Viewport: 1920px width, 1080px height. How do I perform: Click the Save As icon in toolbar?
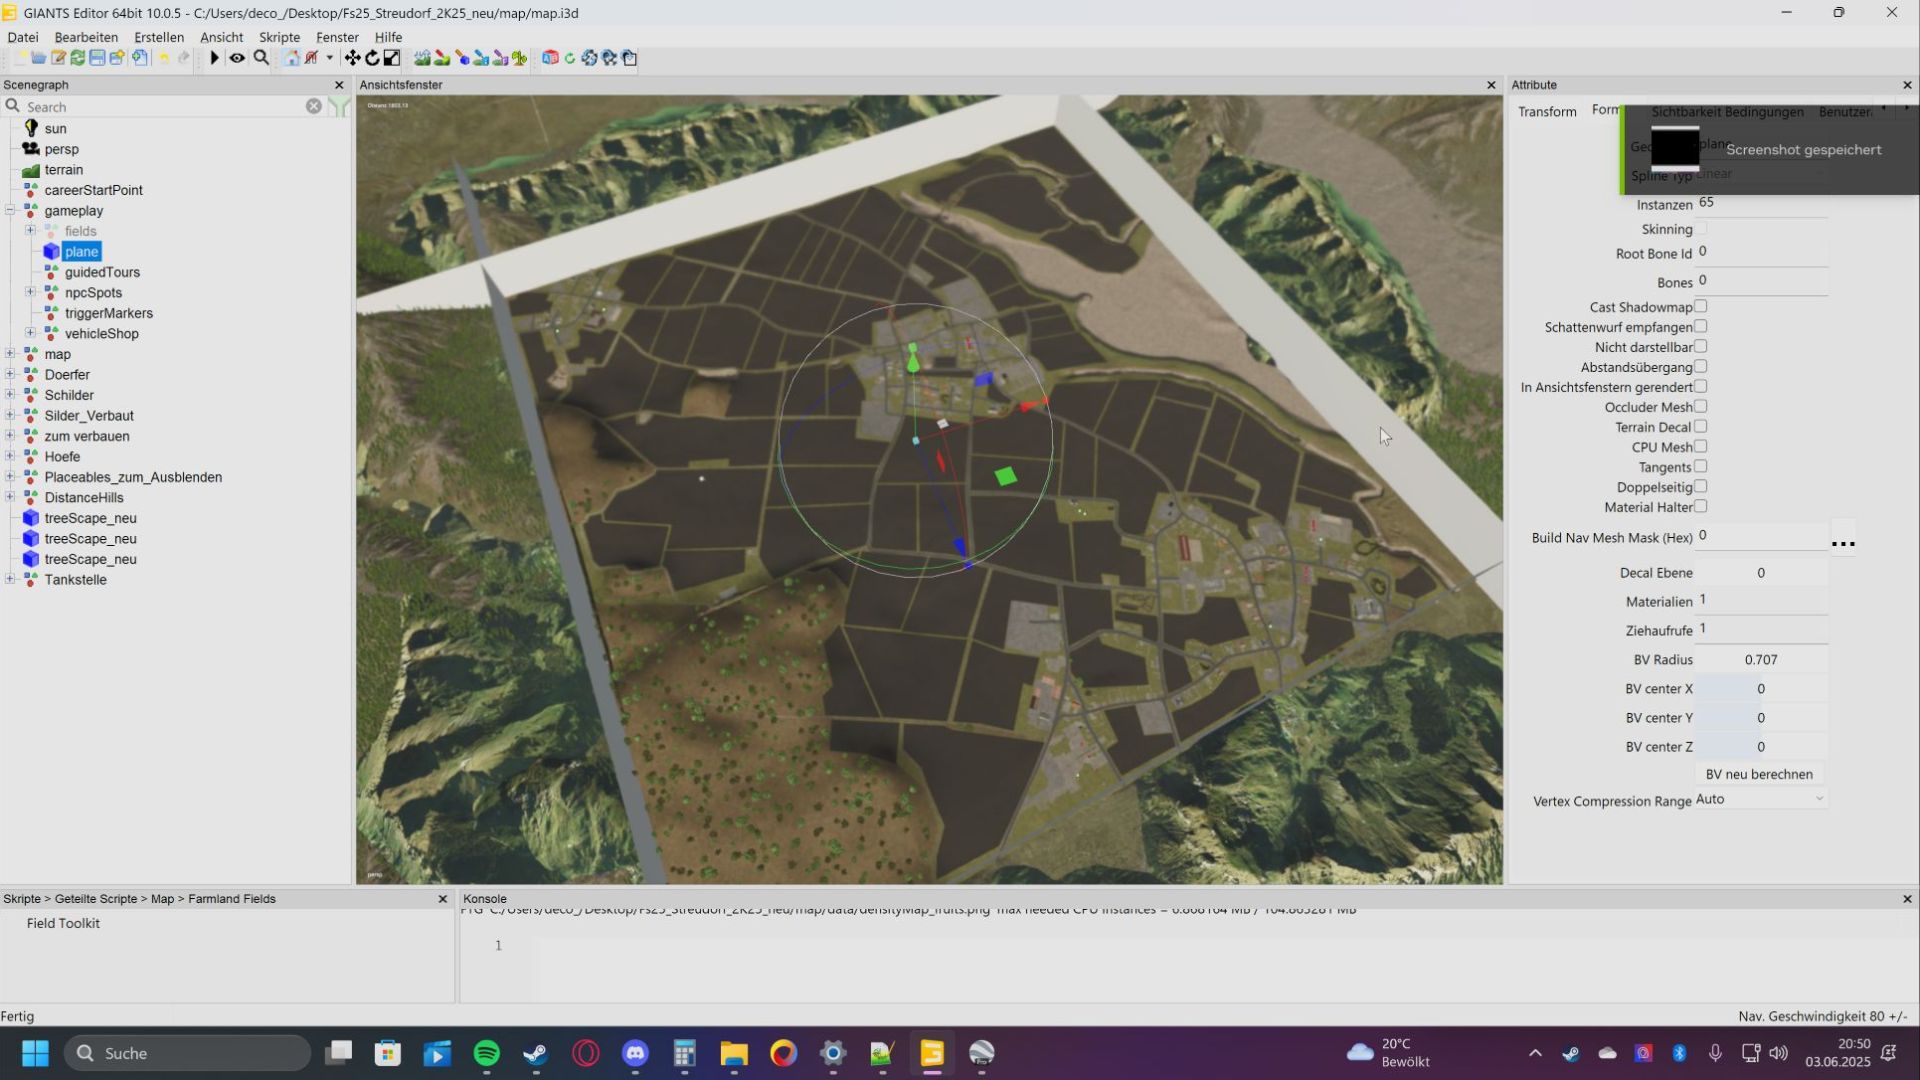tap(117, 58)
